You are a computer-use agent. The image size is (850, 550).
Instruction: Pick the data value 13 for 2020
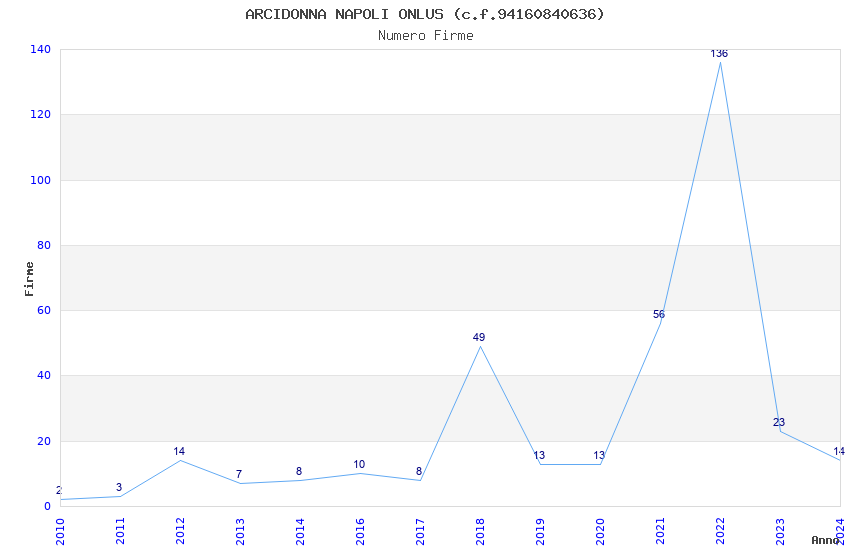[598, 455]
